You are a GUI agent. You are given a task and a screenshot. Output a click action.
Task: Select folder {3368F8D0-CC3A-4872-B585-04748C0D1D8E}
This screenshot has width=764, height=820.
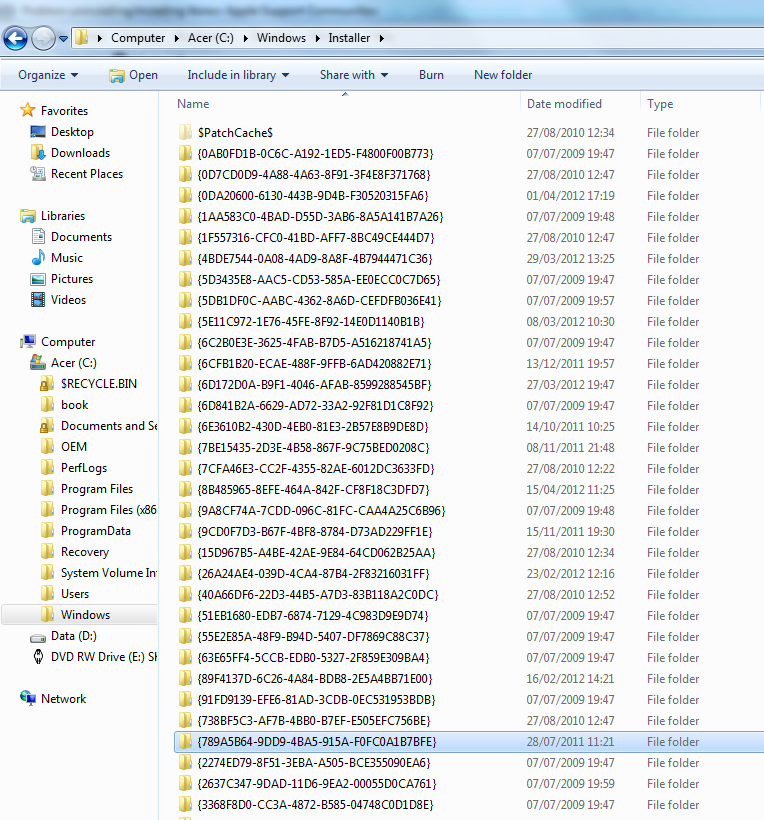pos(316,804)
